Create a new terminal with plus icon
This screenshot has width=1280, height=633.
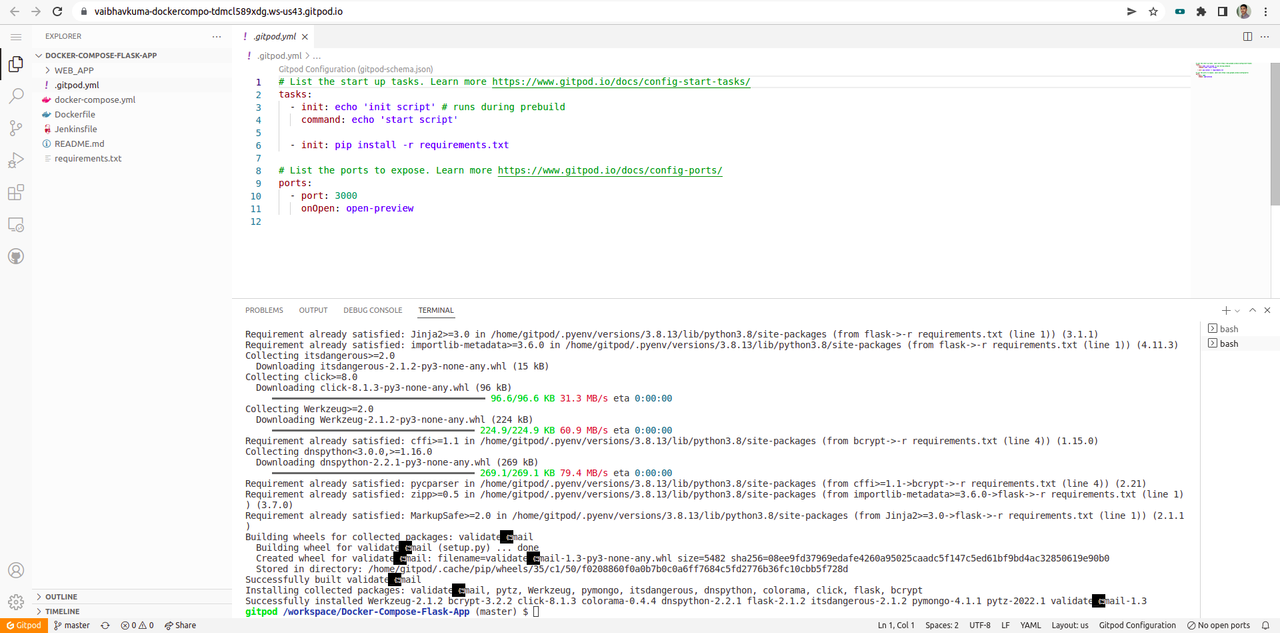pyautogui.click(x=1226, y=310)
